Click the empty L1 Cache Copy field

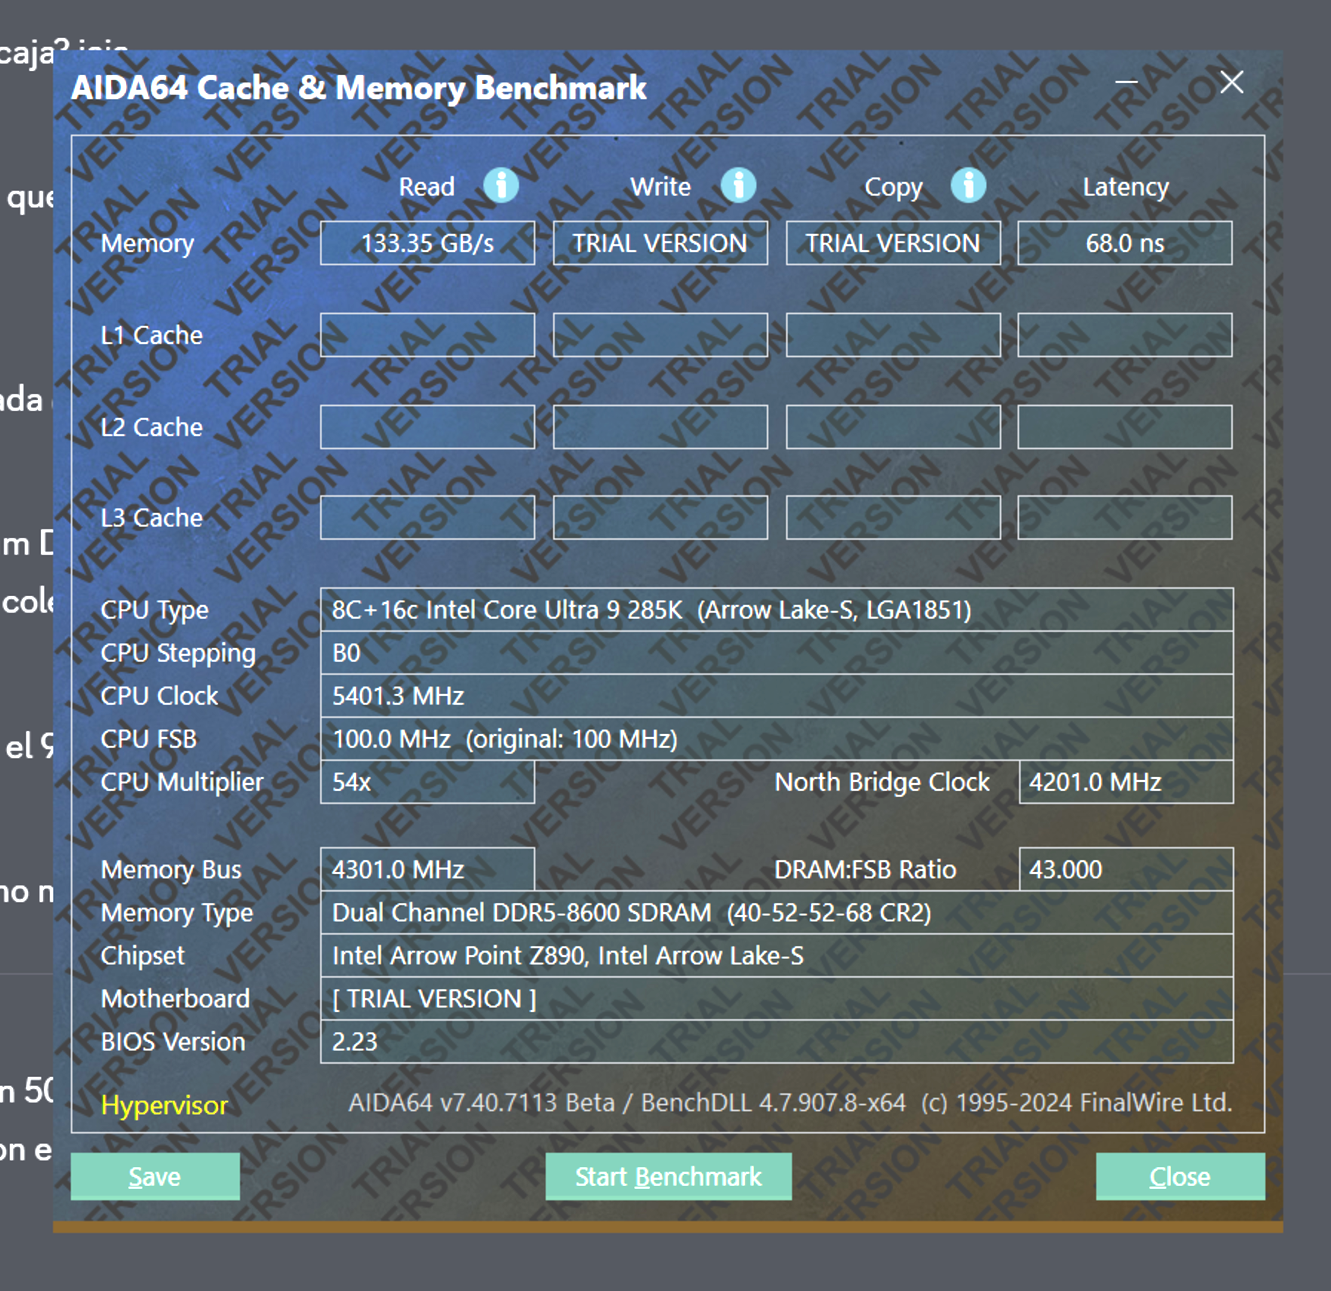pos(893,335)
